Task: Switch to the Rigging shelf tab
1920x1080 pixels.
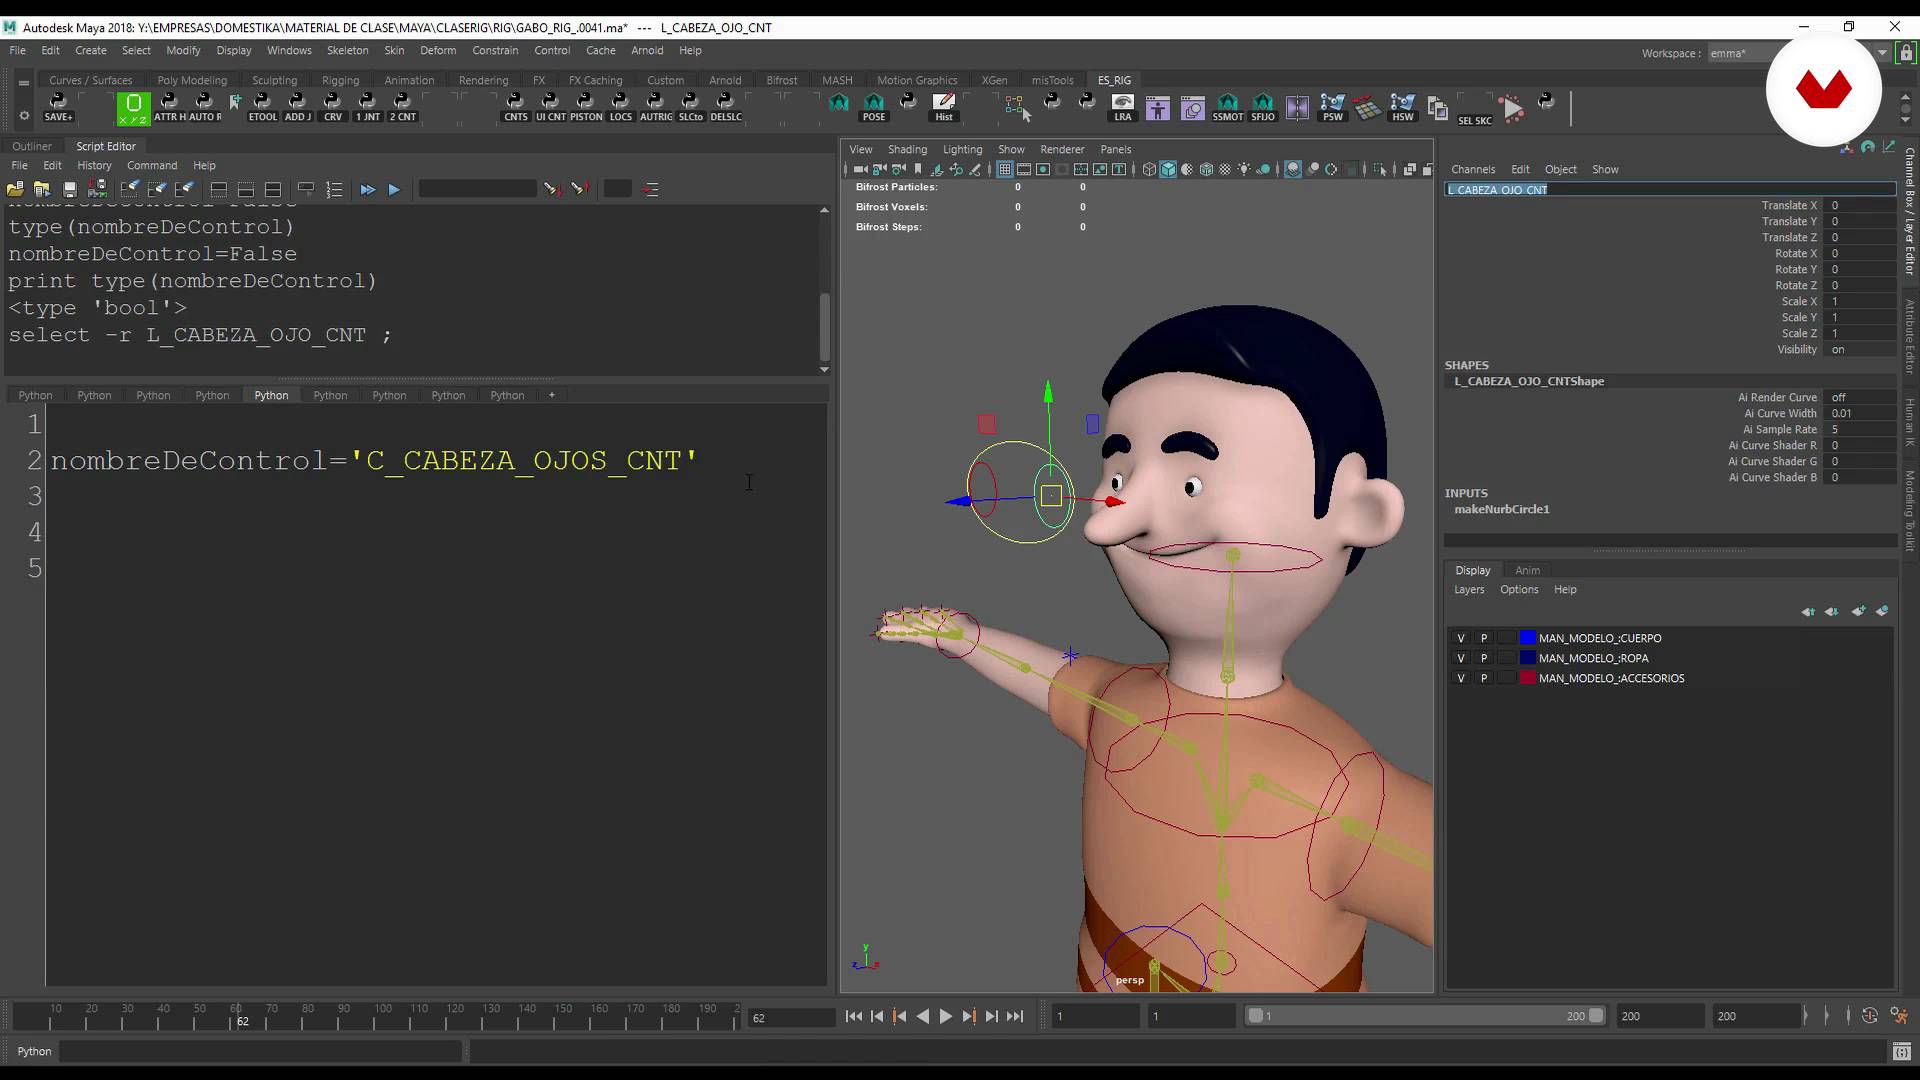Action: pyautogui.click(x=340, y=80)
